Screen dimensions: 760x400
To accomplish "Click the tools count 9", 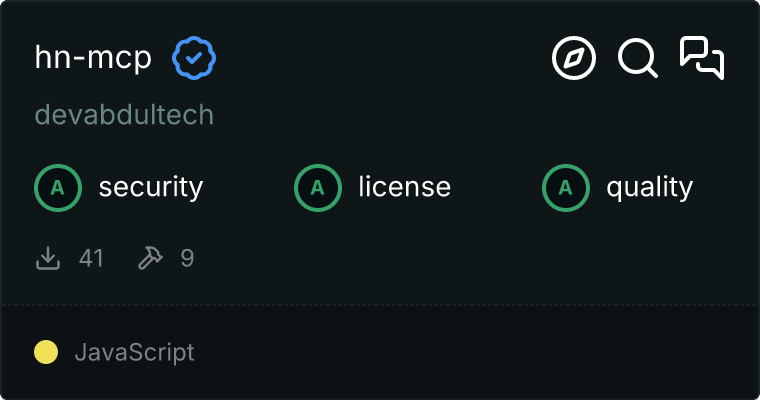I will (x=187, y=258).
